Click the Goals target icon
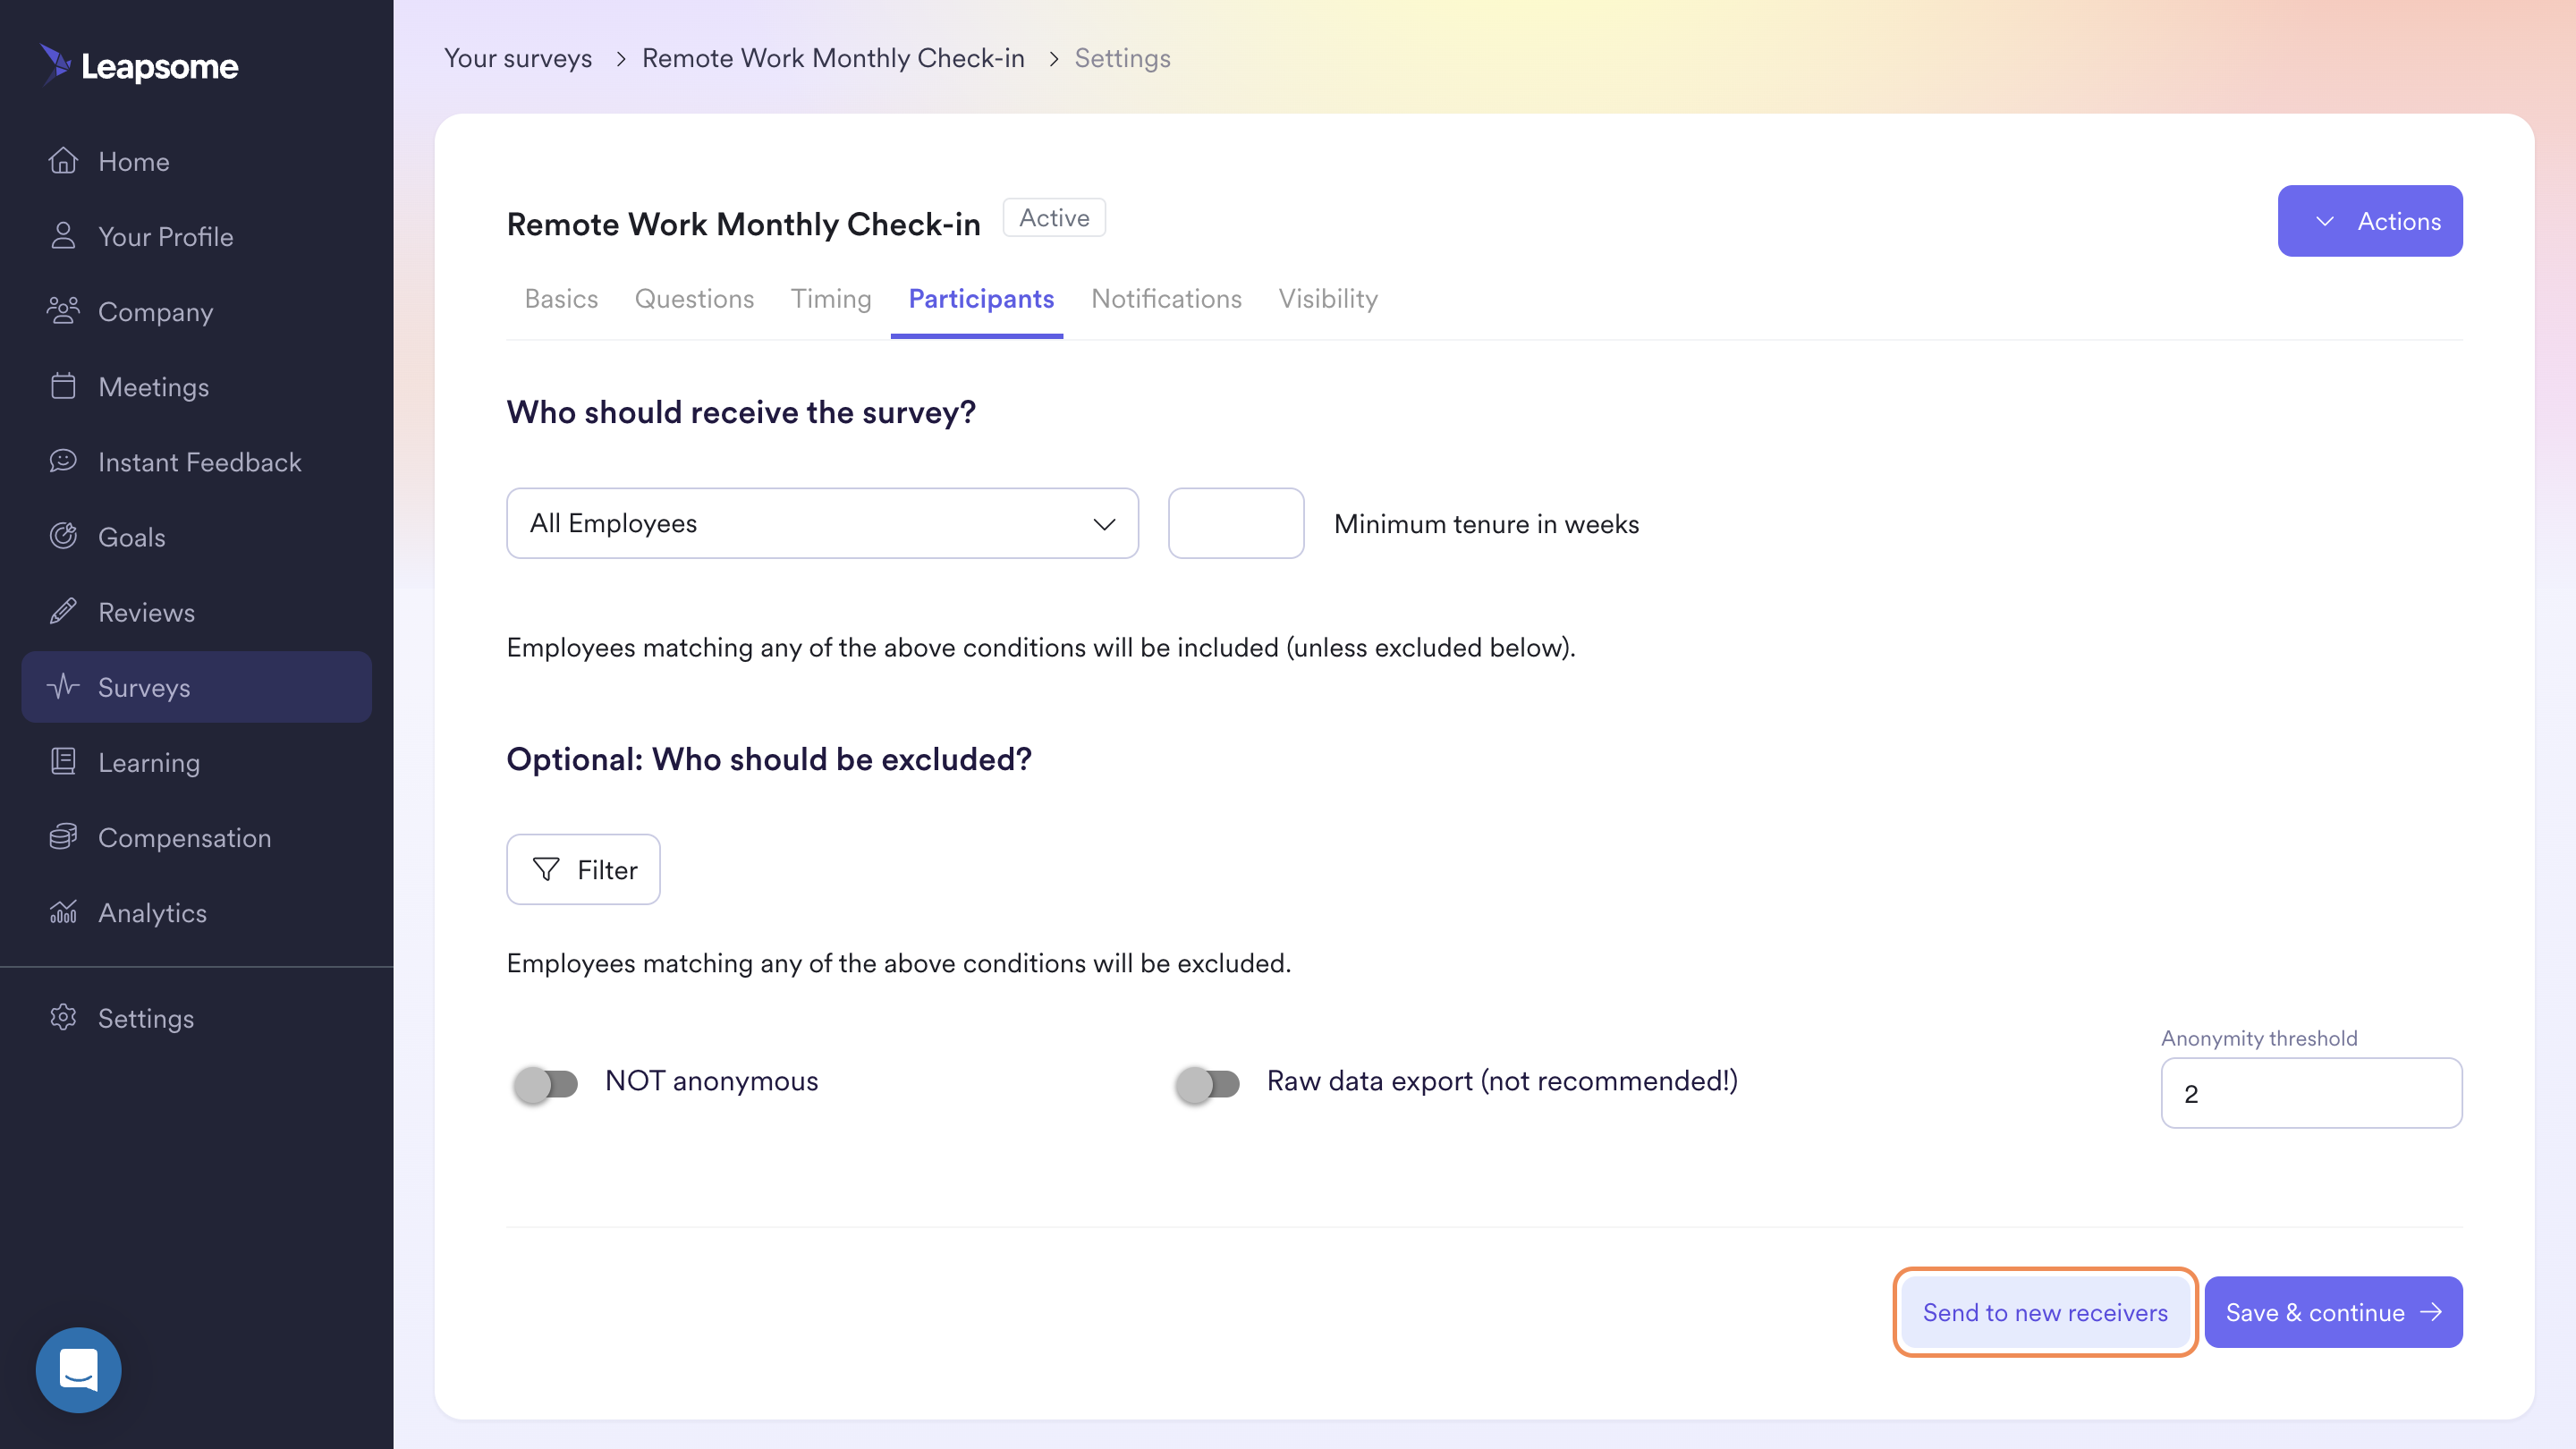This screenshot has width=2576, height=1449. (63, 536)
